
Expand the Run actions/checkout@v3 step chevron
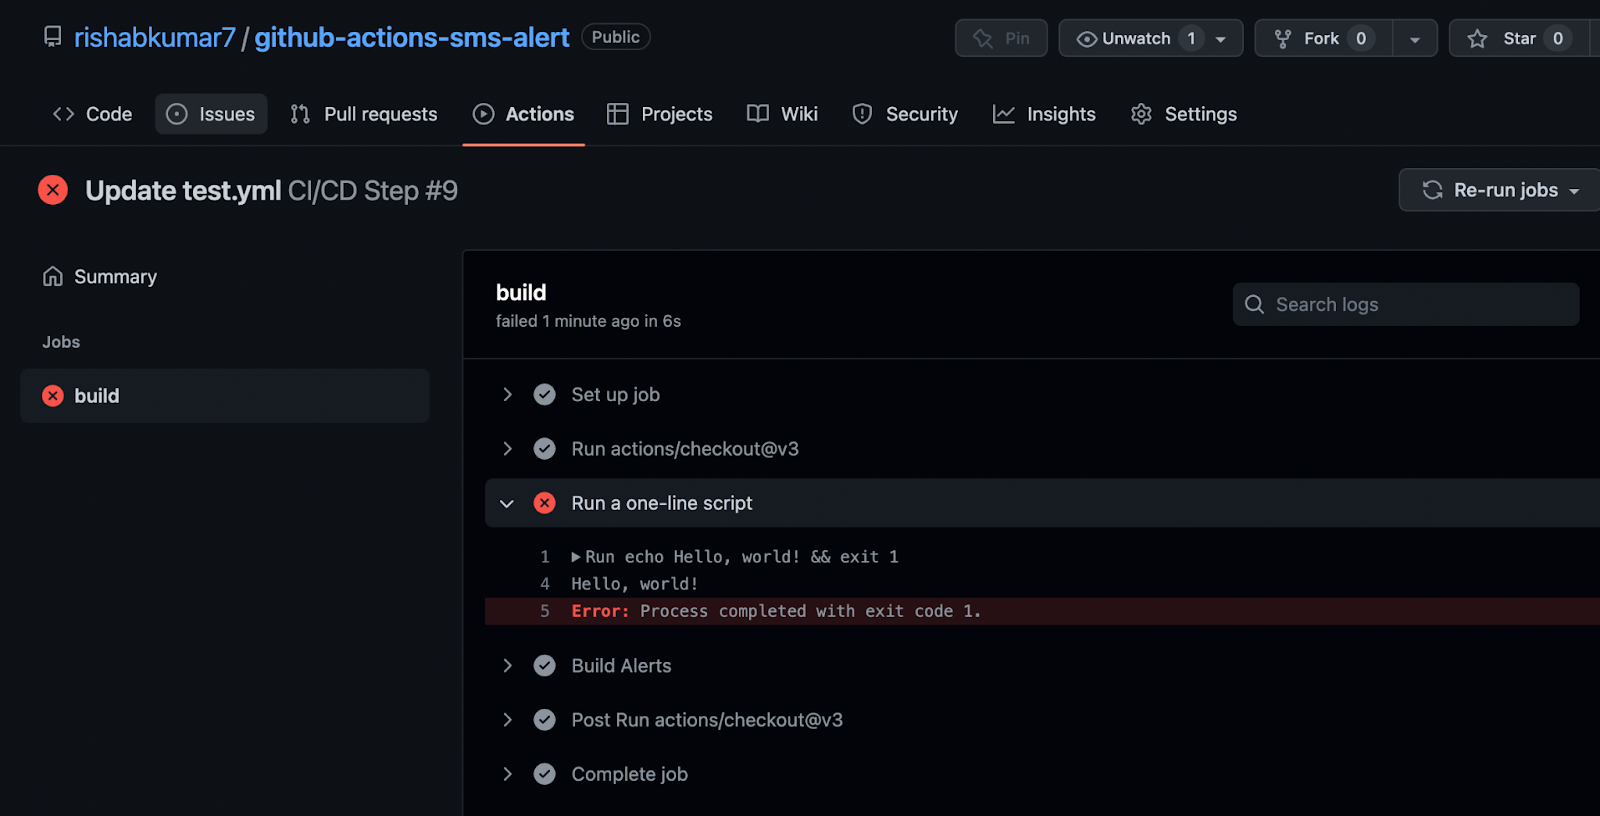pyautogui.click(x=507, y=449)
